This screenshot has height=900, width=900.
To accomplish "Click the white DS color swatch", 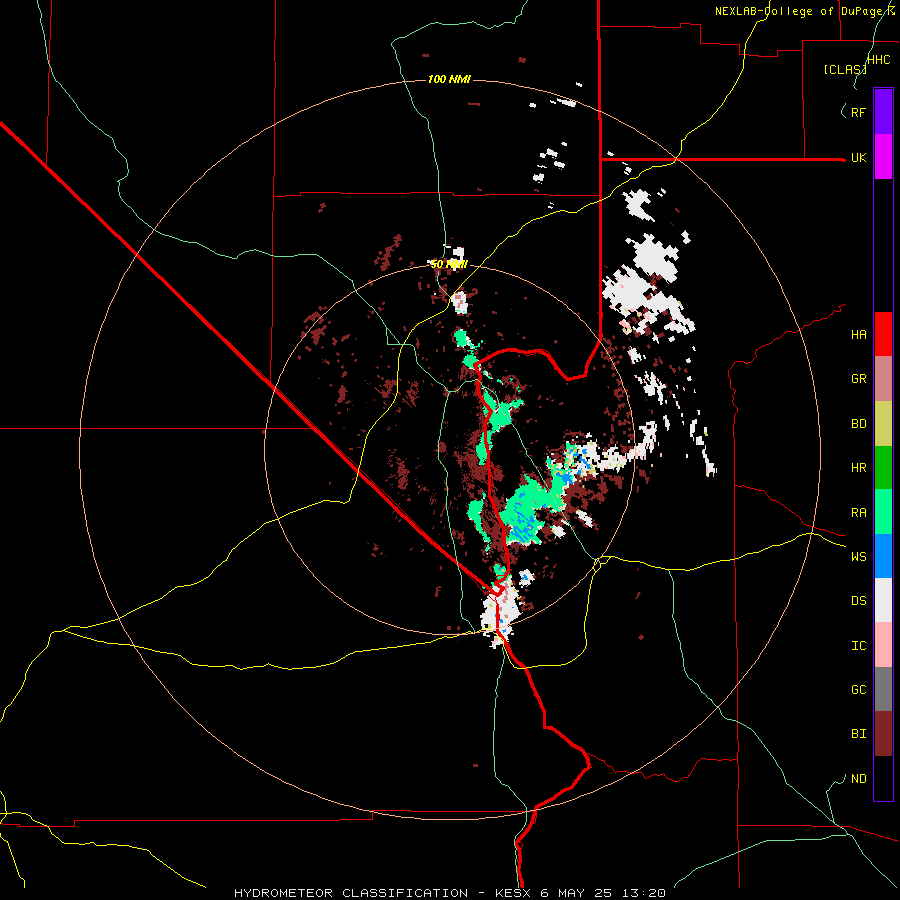I will click(x=883, y=600).
